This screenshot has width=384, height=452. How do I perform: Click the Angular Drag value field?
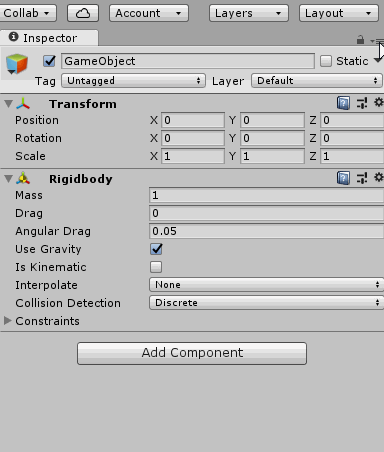266,231
